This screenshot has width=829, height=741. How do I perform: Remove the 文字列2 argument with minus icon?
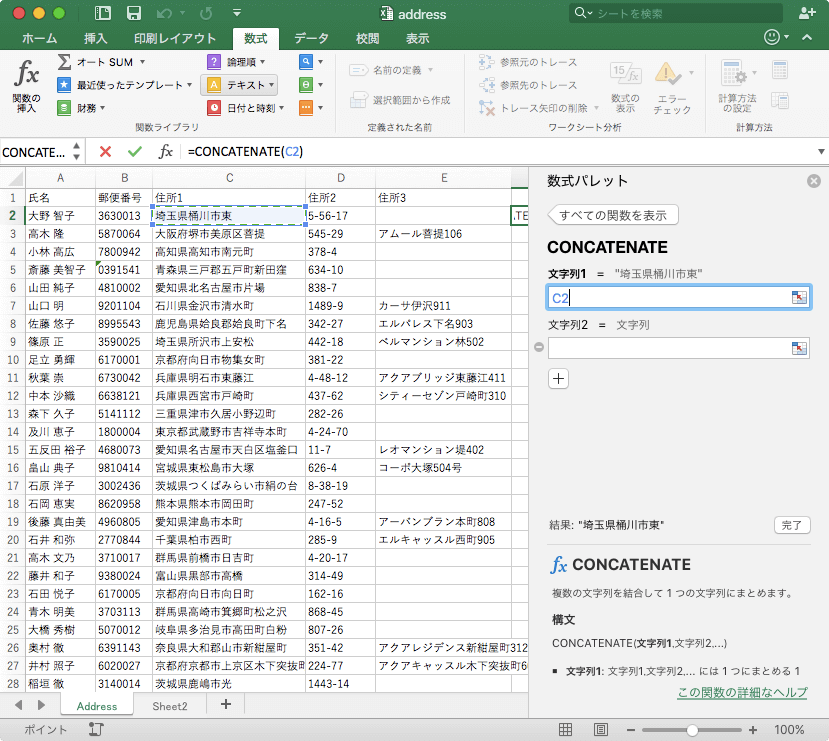539,347
